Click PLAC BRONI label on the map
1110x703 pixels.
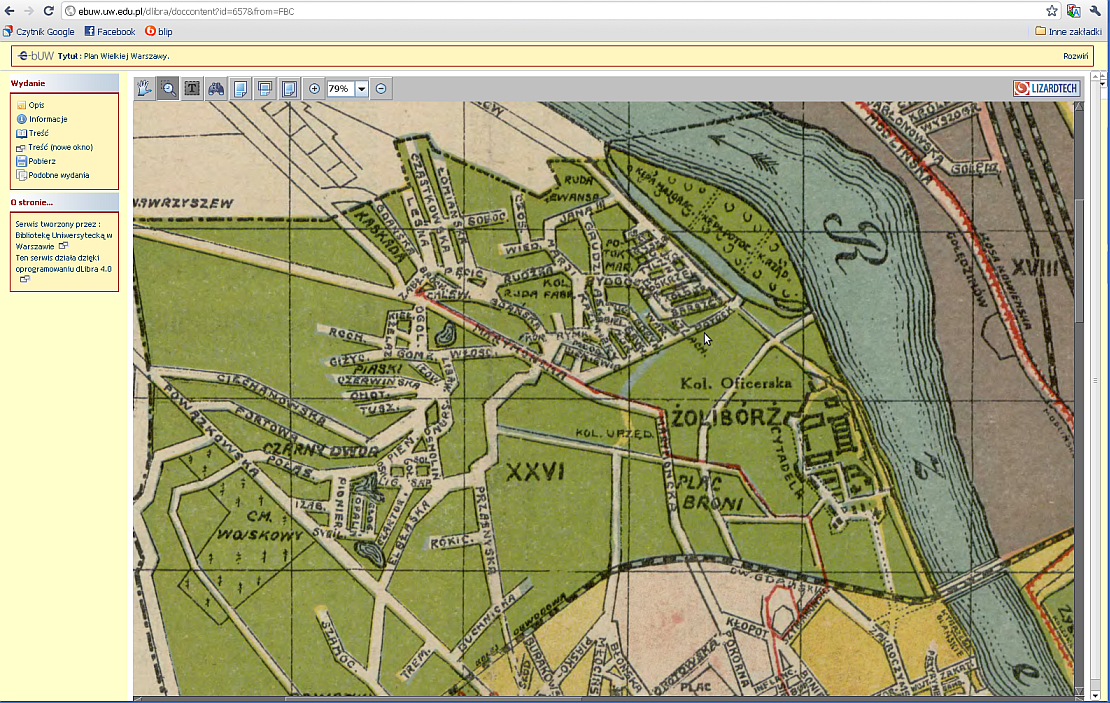tap(709, 493)
